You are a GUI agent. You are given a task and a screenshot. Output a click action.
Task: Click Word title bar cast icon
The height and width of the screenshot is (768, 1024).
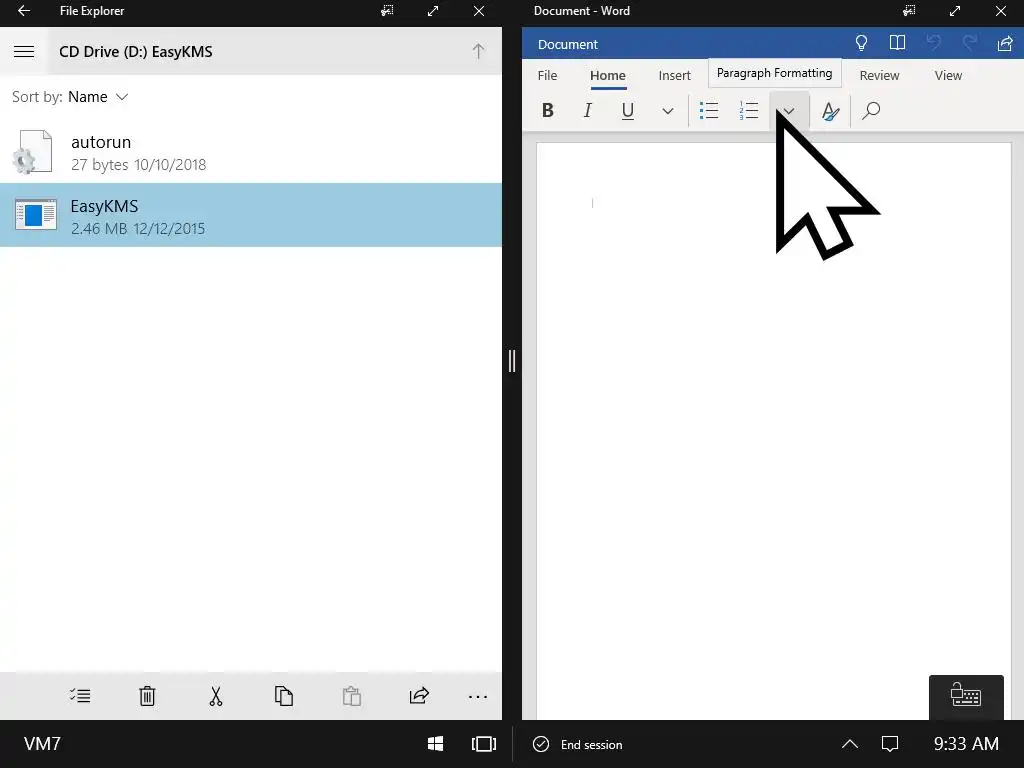(x=909, y=11)
